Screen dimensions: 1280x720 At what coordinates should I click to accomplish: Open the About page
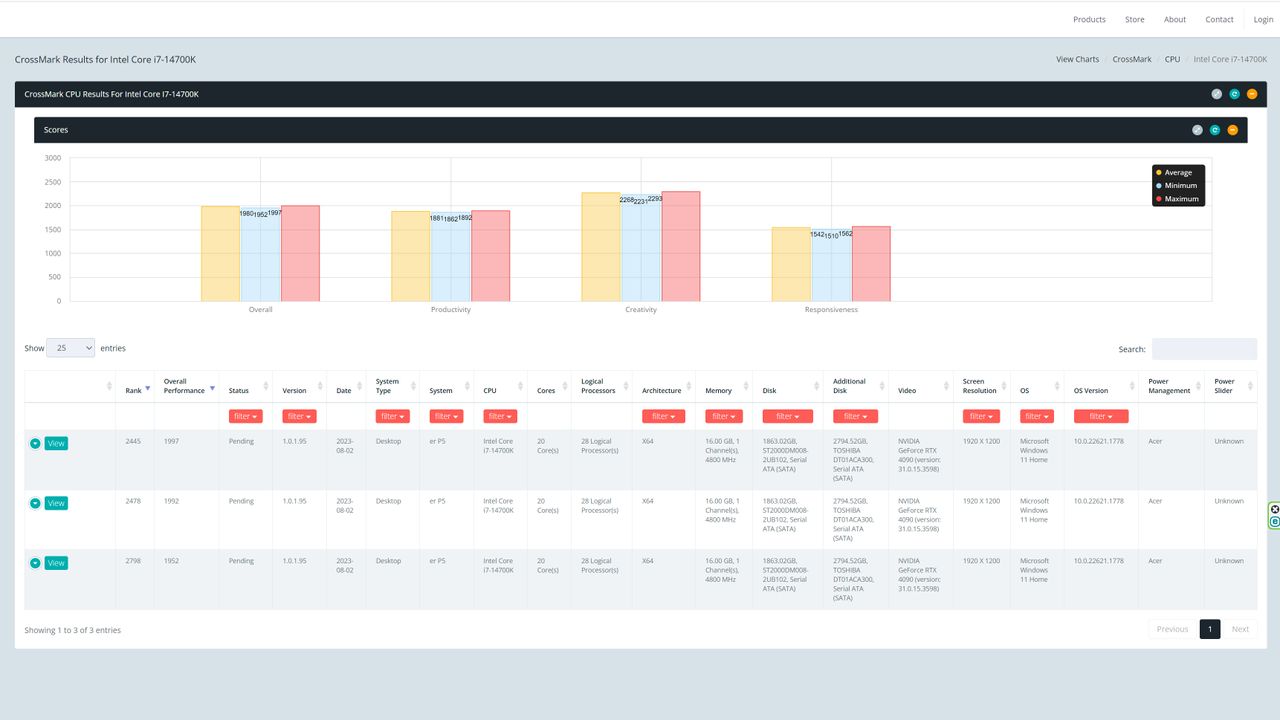coord(1175,19)
